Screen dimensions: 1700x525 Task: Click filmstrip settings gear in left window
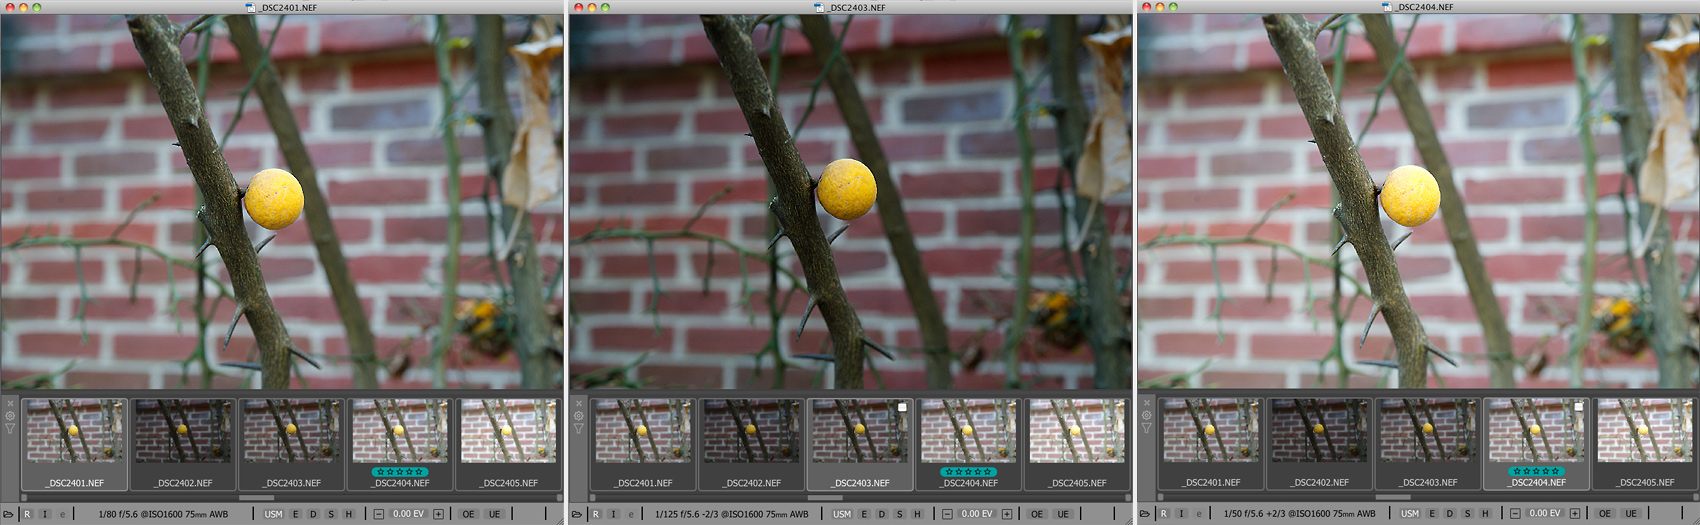pos(10,416)
